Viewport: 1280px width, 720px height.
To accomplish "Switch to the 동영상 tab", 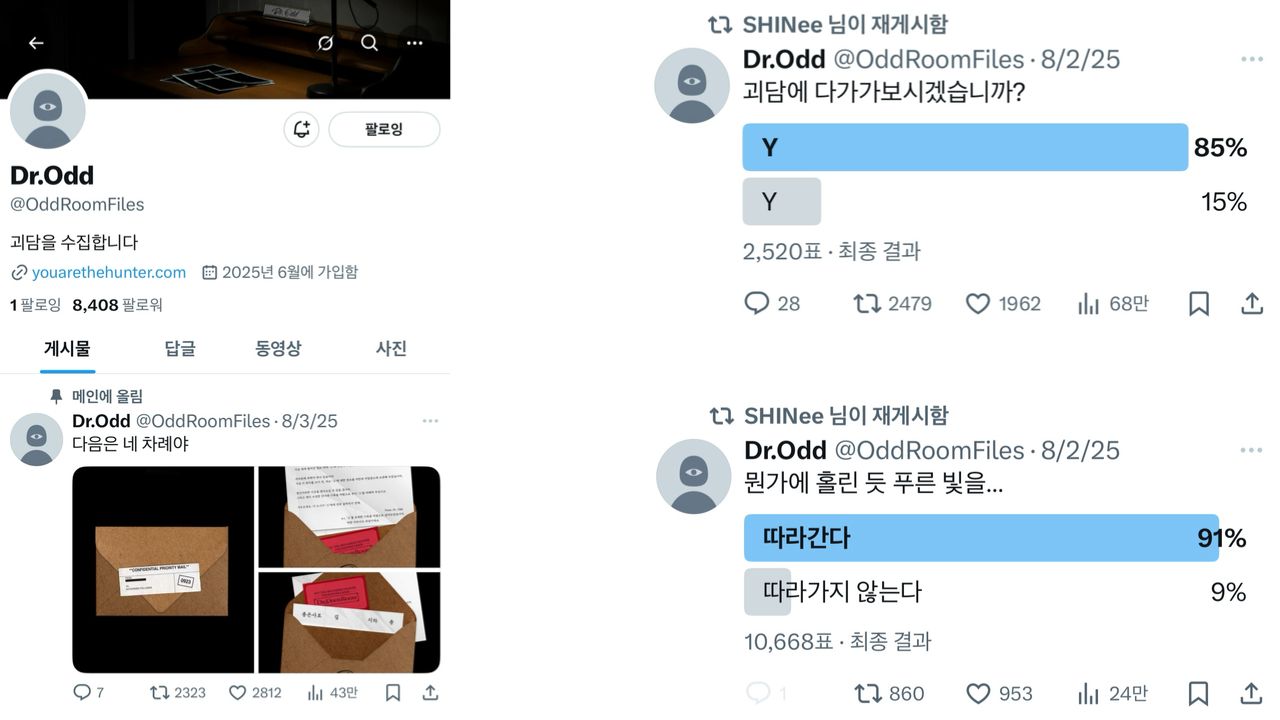I will (278, 348).
